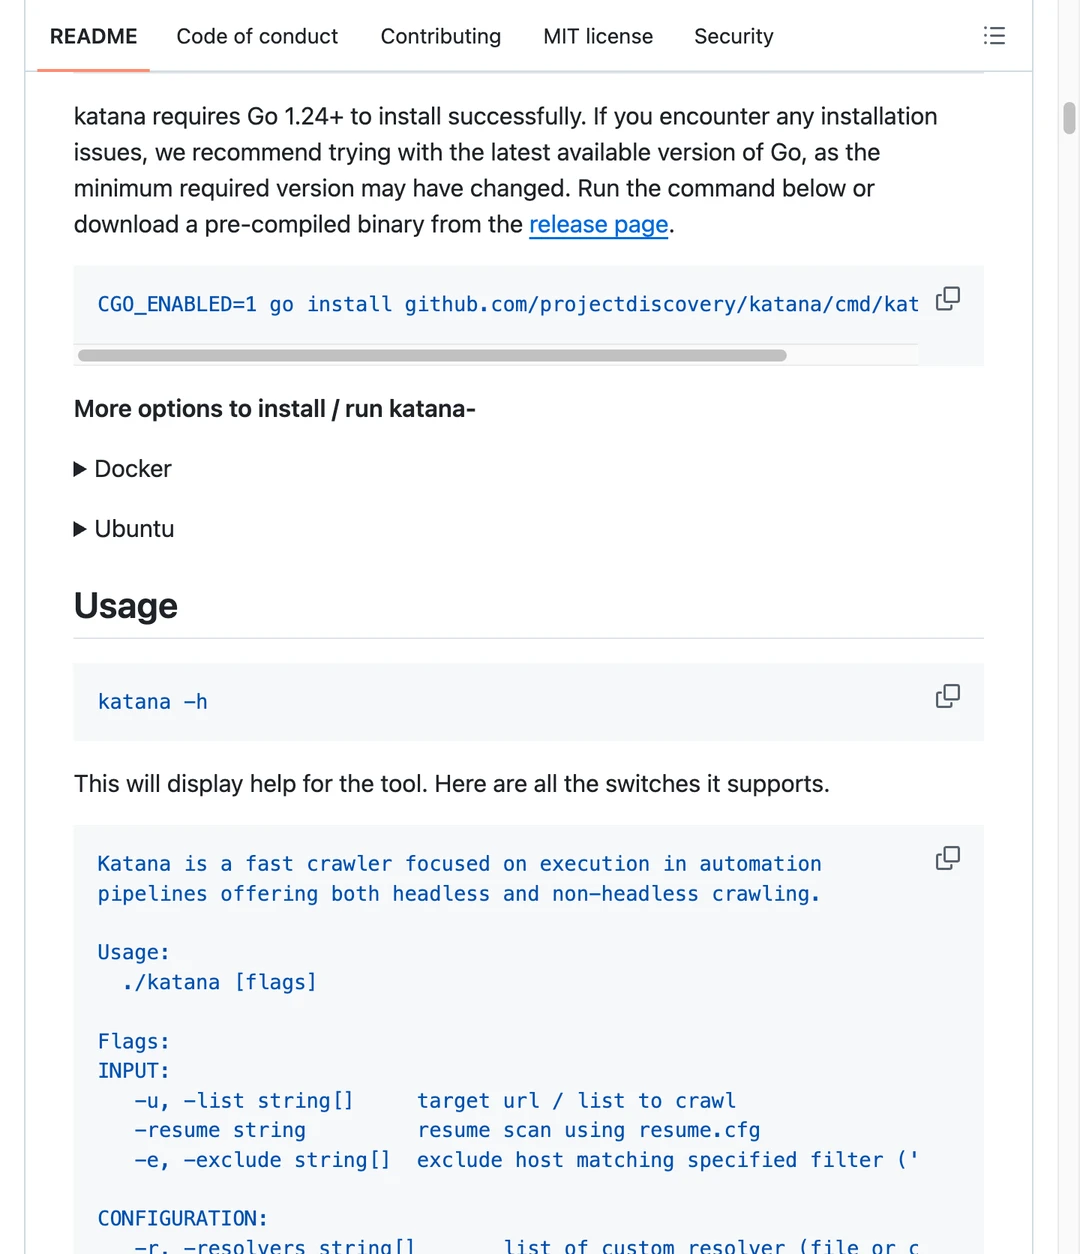Click the Usage section heading
This screenshot has height=1254, width=1080.
126,606
